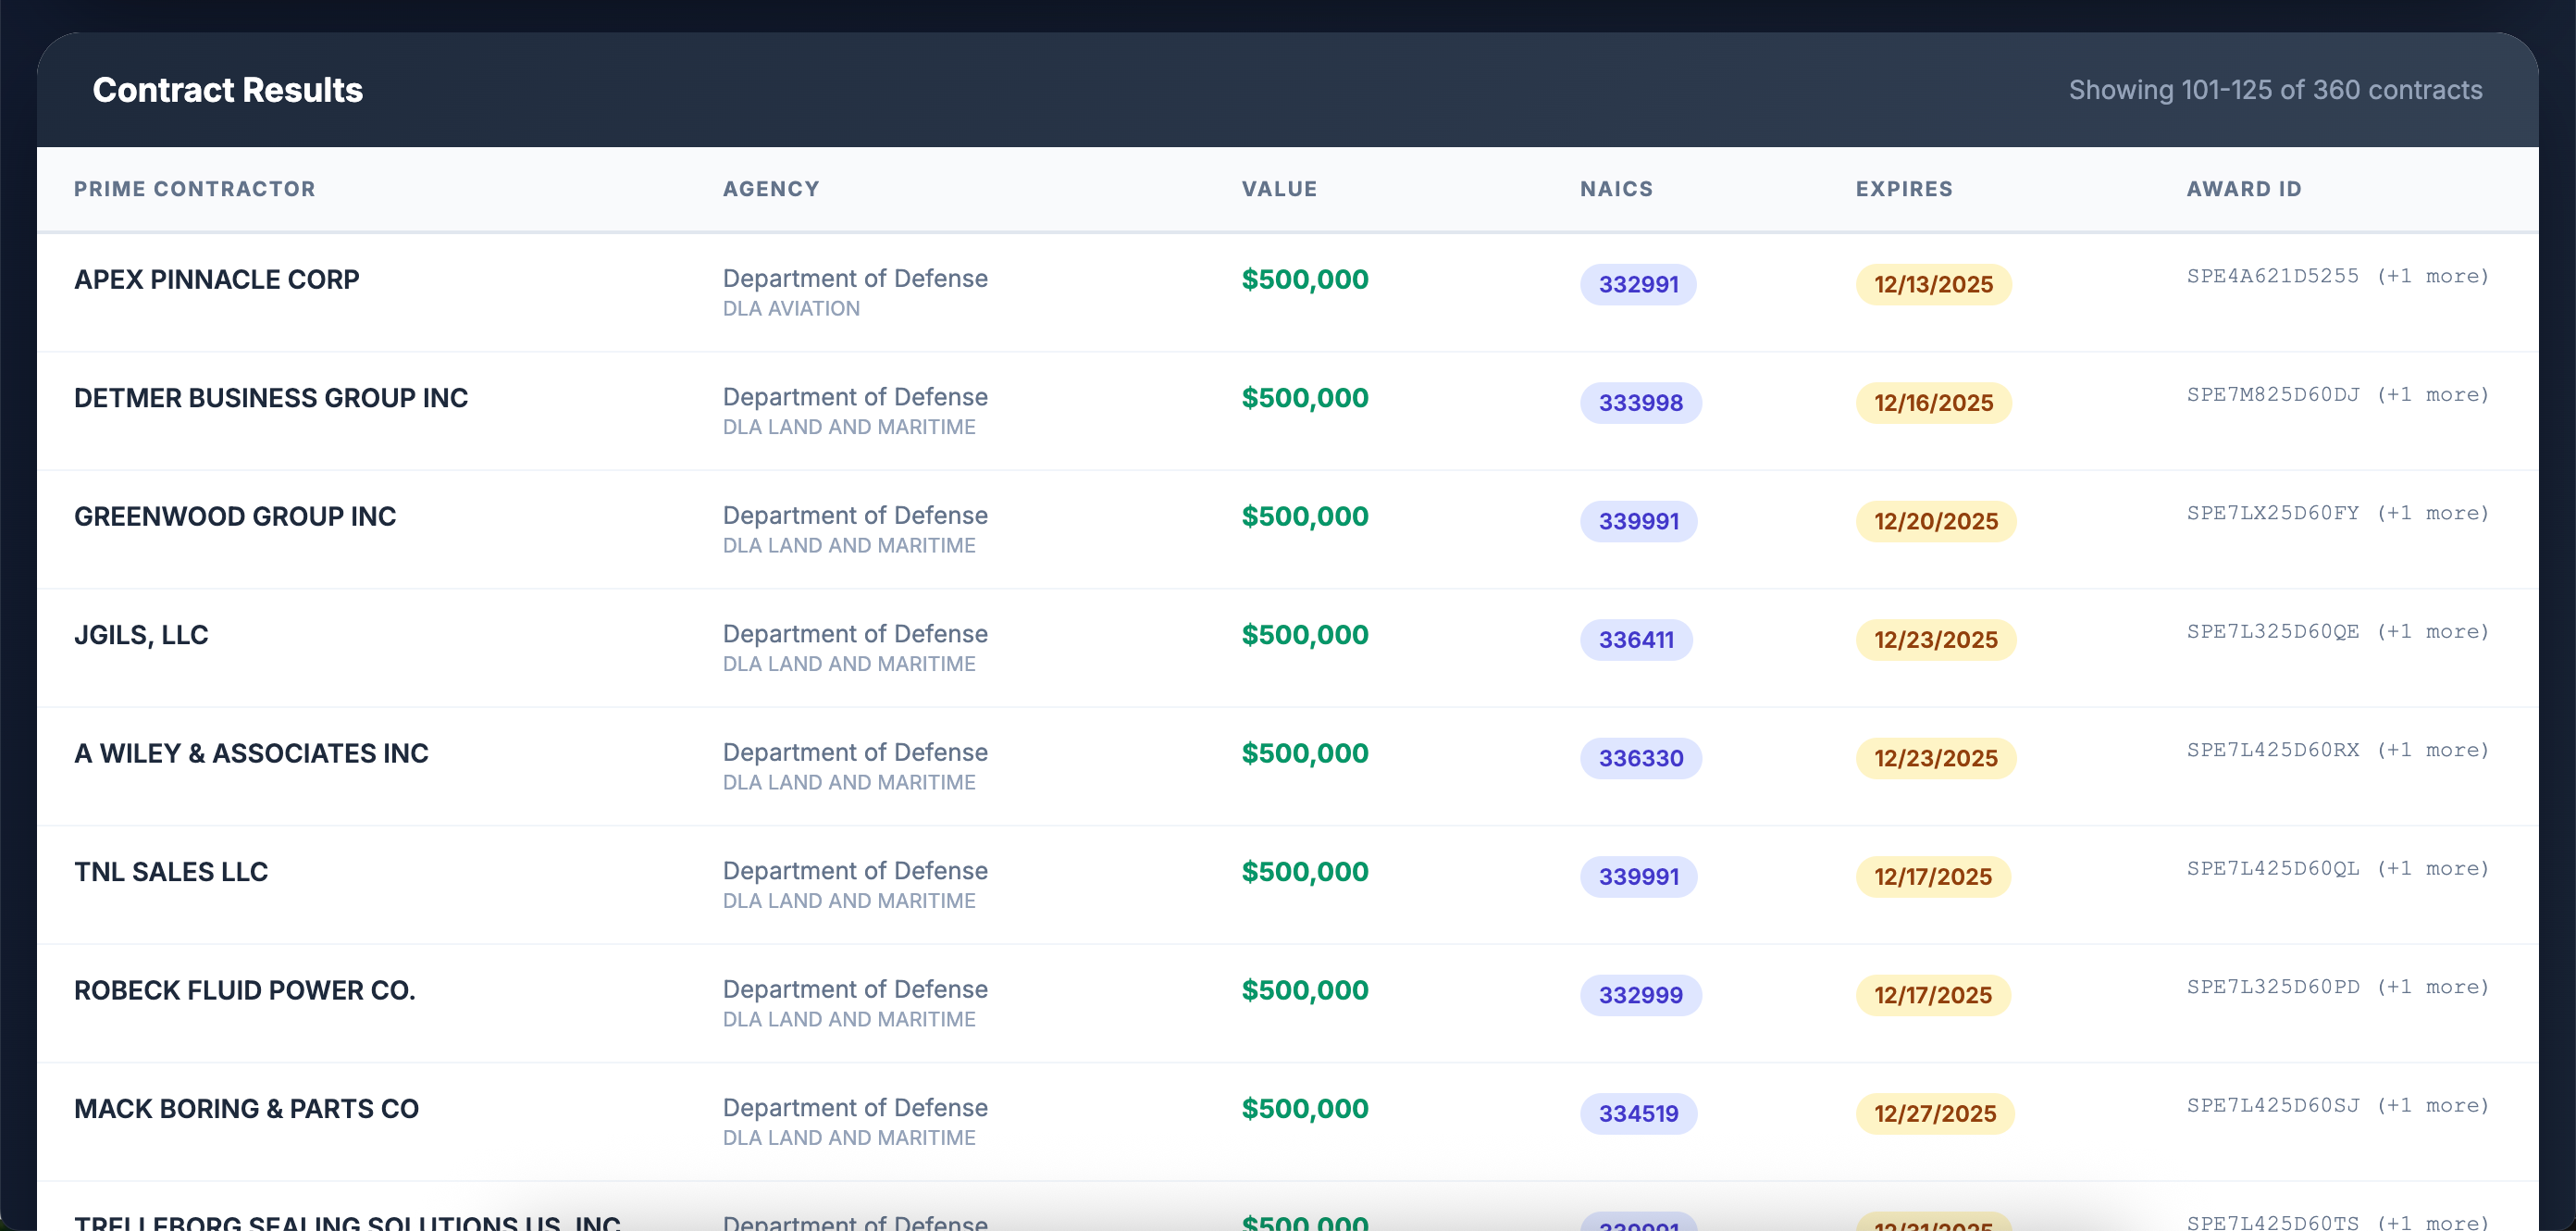Expand the +1 more link for SPE4A621D5255
2576x1231 pixels.
[x=2432, y=276]
